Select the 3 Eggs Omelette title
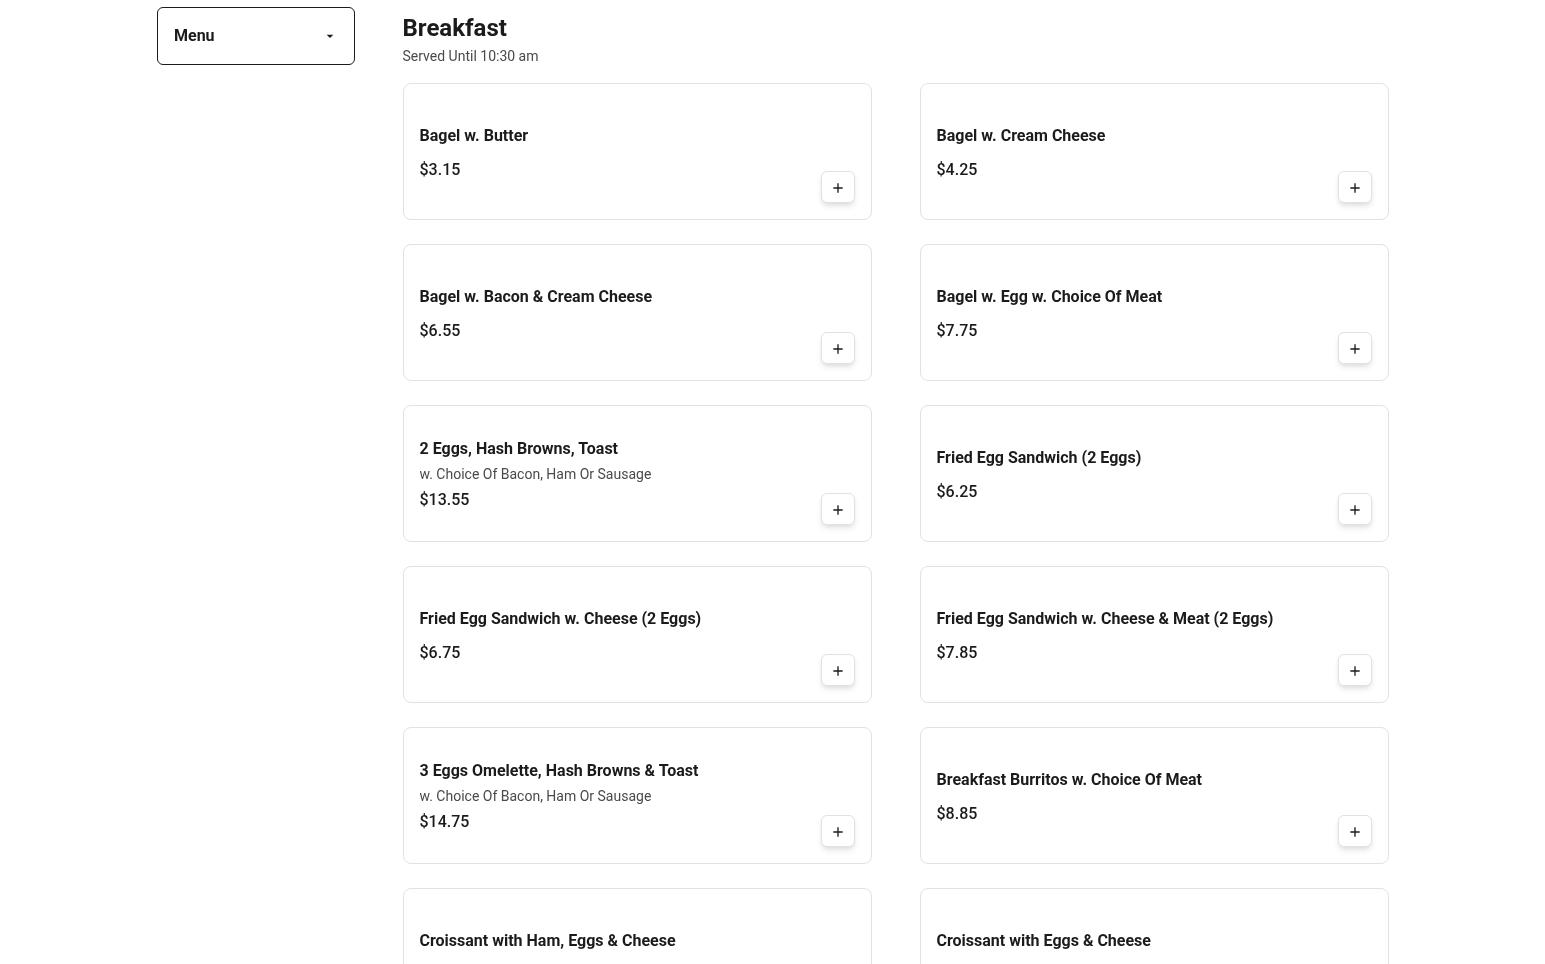The image size is (1545, 964). pyautogui.click(x=558, y=771)
